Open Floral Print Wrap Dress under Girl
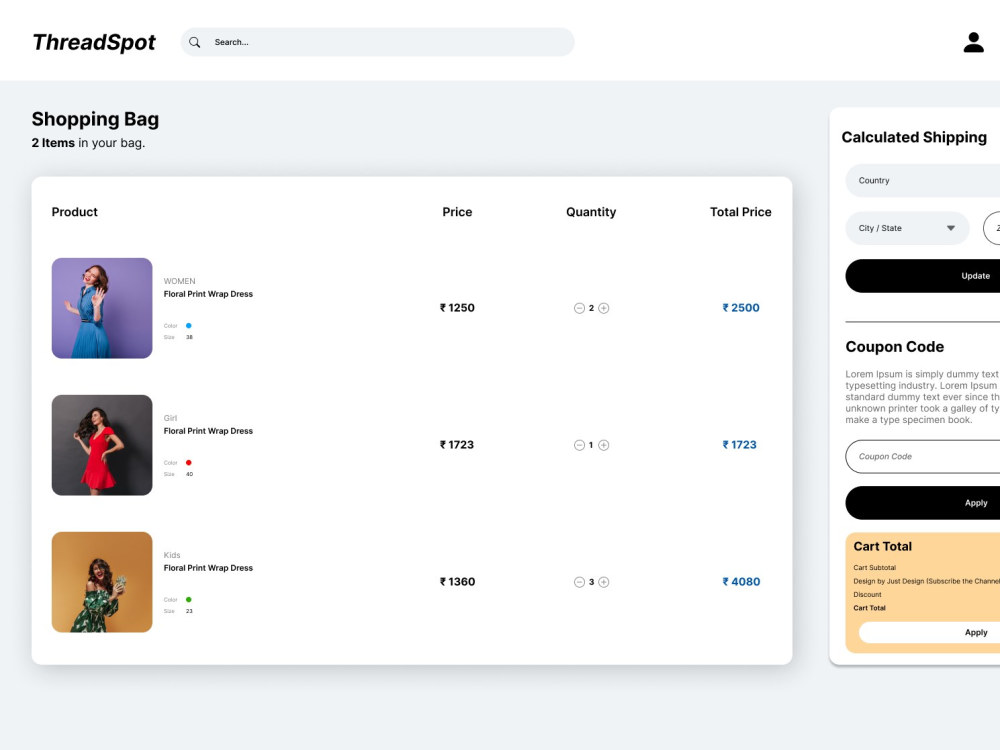Screen dimensions: 1000x750 (x=209, y=431)
